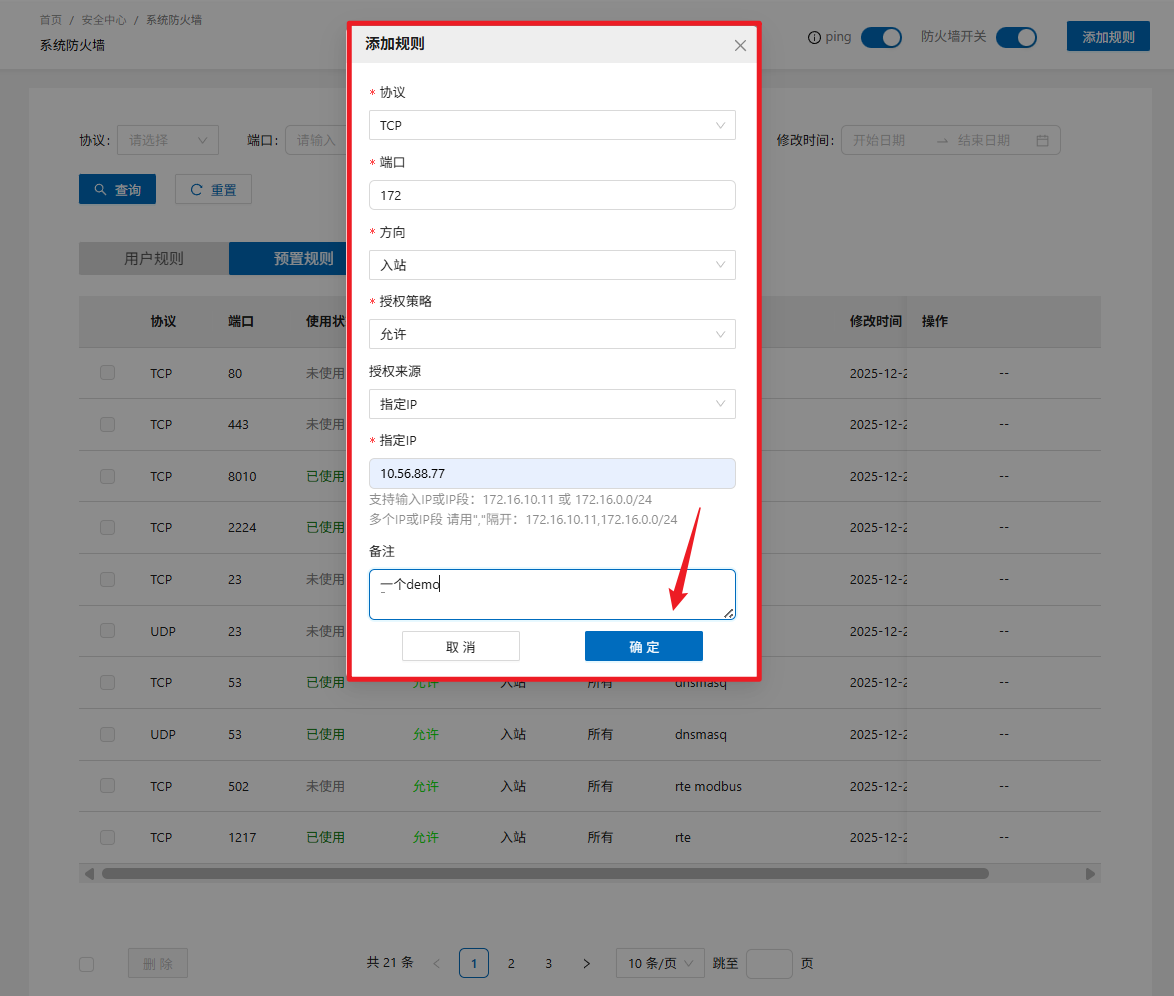Close the 添加规则 dialog with the X icon
The image size is (1174, 996).
pyautogui.click(x=740, y=46)
